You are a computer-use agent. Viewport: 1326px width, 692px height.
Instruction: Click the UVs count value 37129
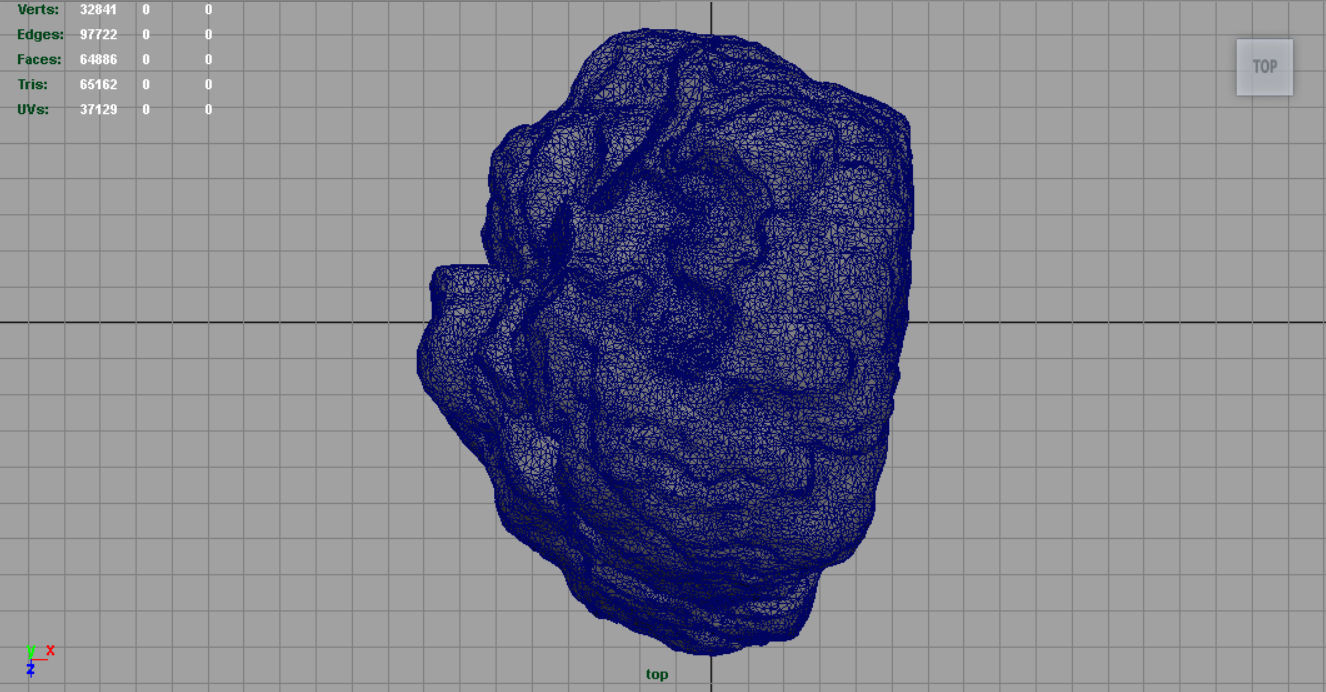[98, 109]
